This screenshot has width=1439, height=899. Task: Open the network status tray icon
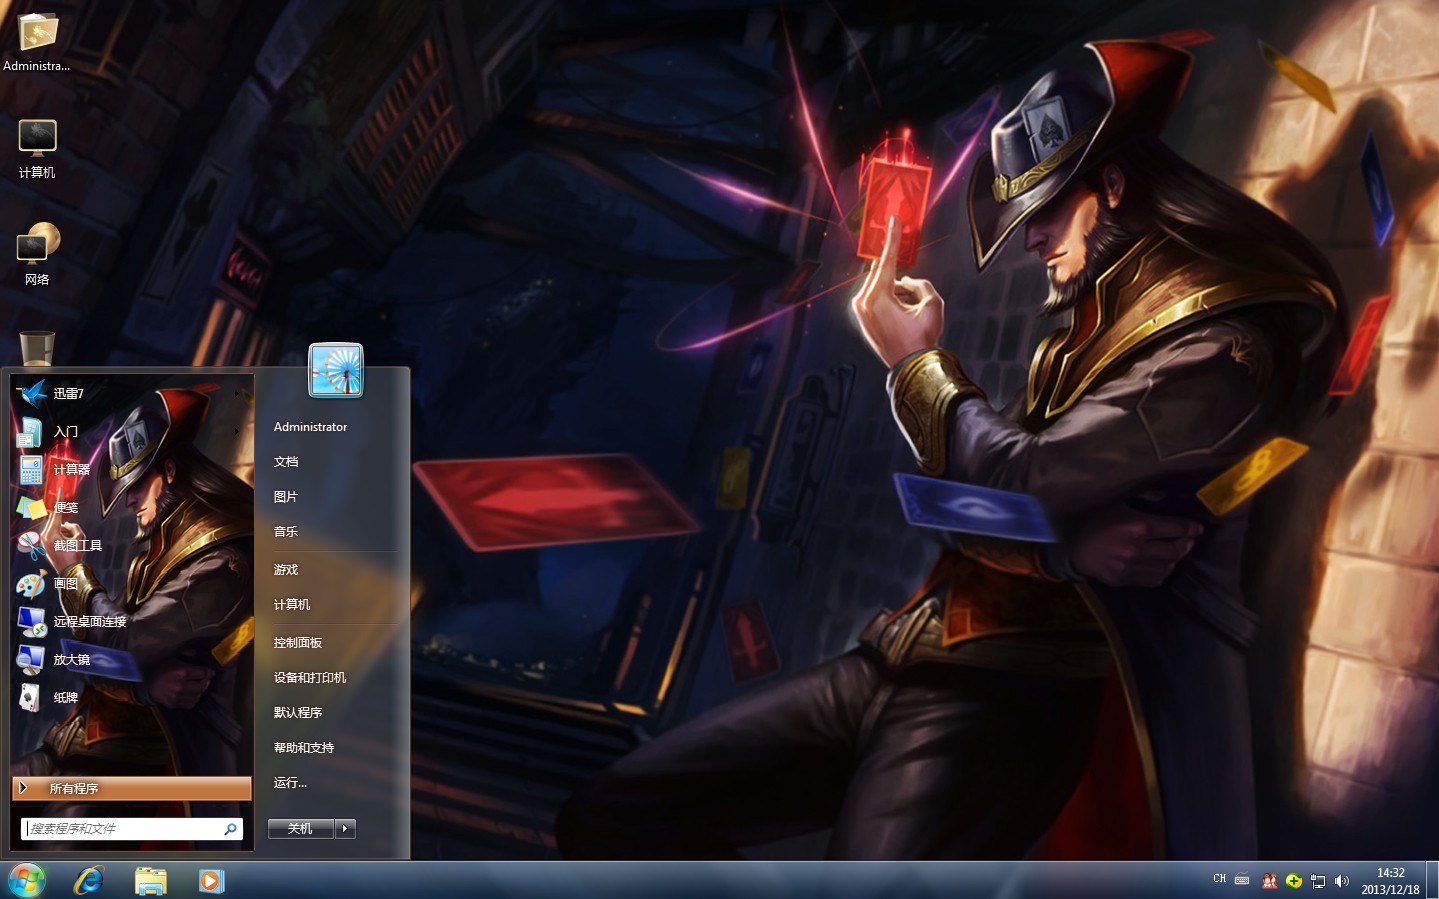pyautogui.click(x=1318, y=881)
